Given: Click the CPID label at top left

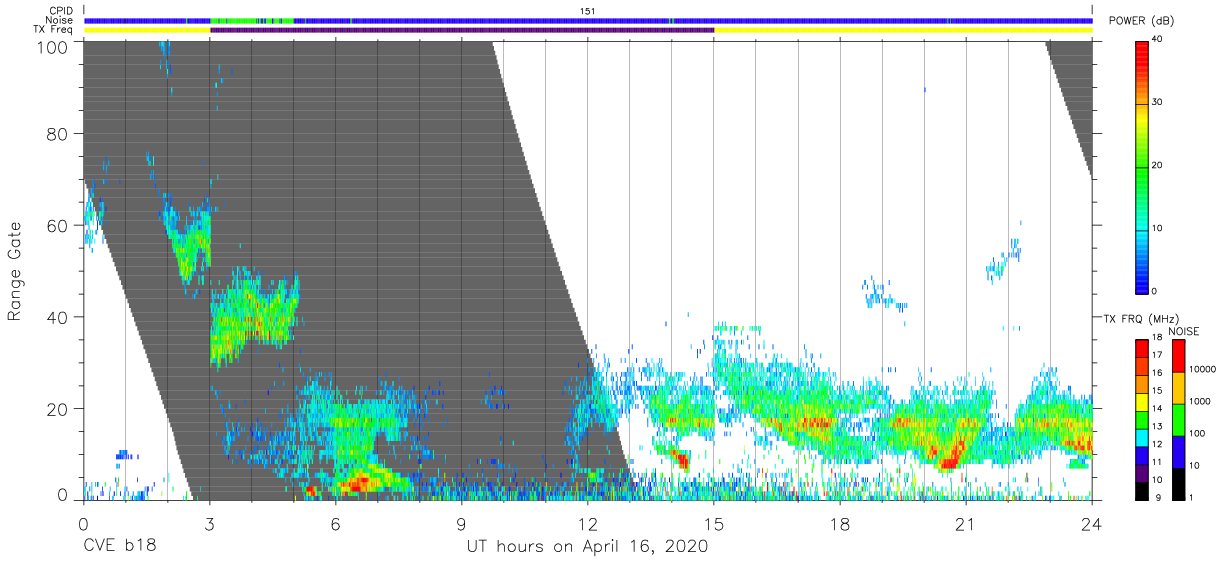Looking at the screenshot, I should [x=60, y=10].
